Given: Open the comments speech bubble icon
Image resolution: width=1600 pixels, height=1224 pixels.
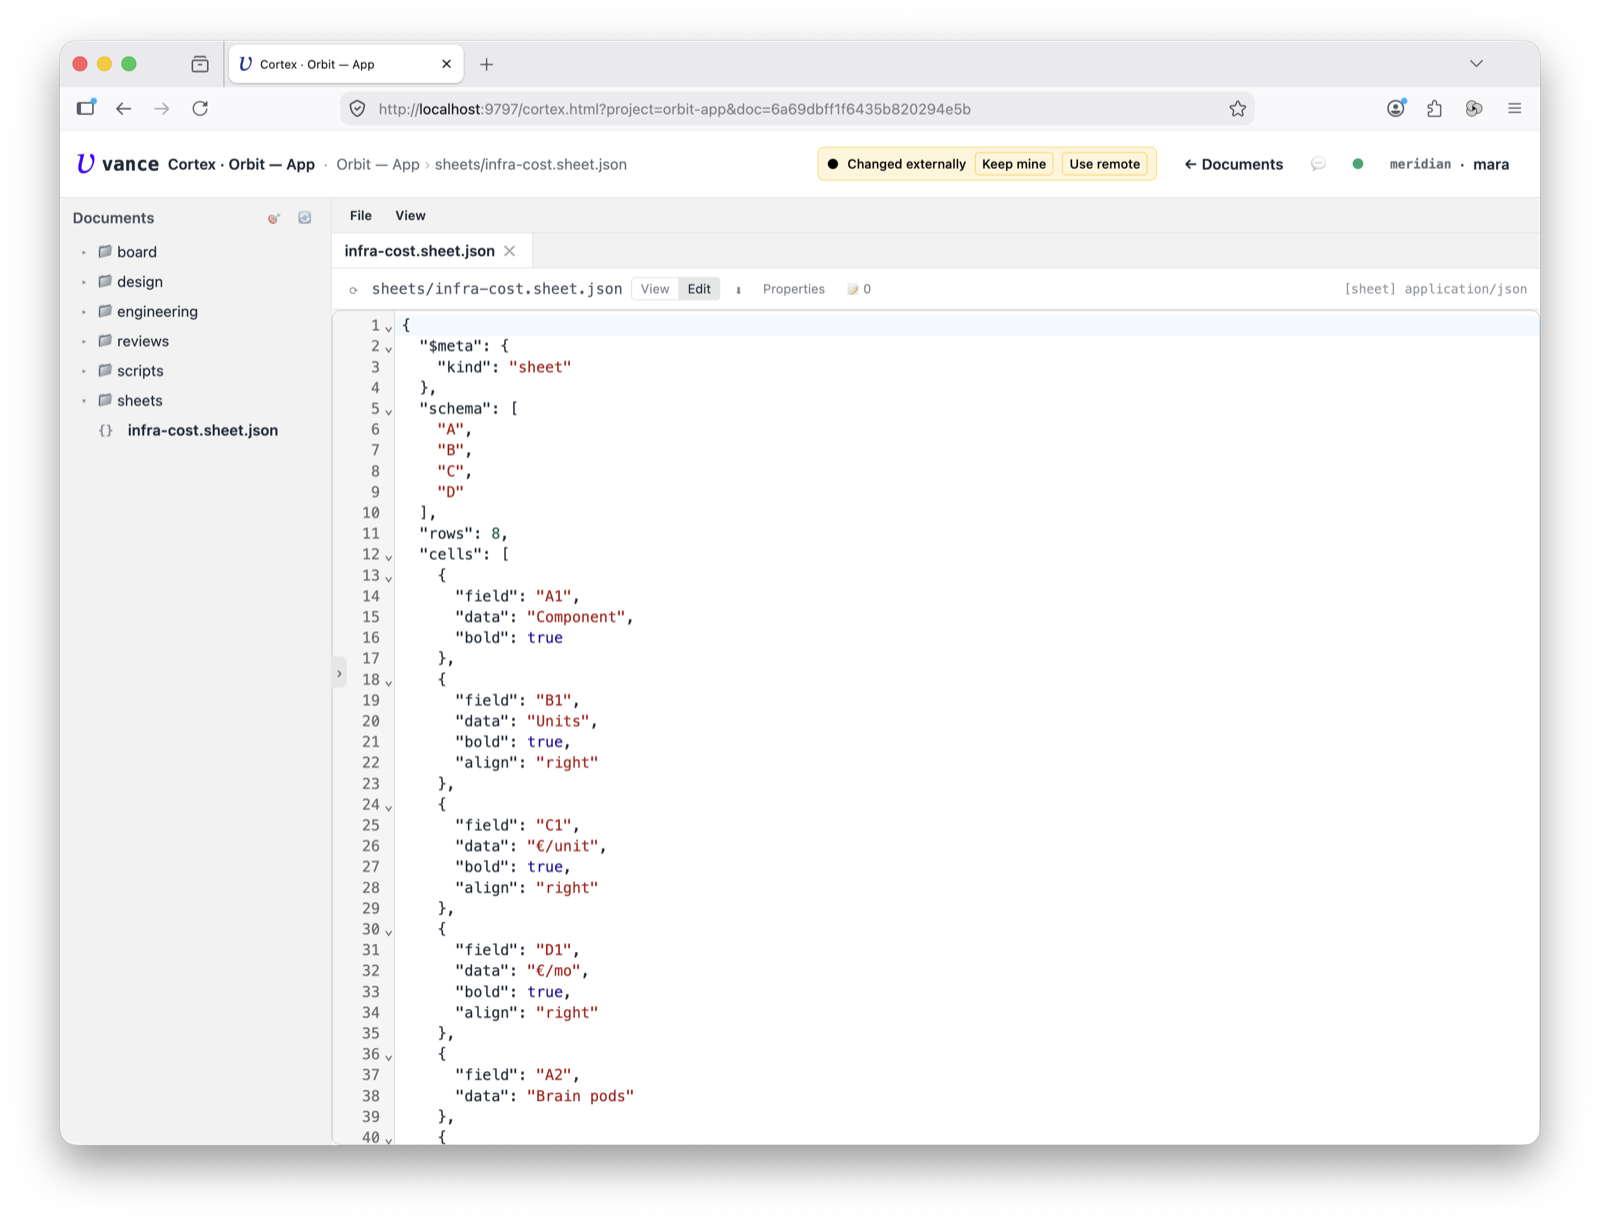Looking at the screenshot, I should coord(1318,164).
